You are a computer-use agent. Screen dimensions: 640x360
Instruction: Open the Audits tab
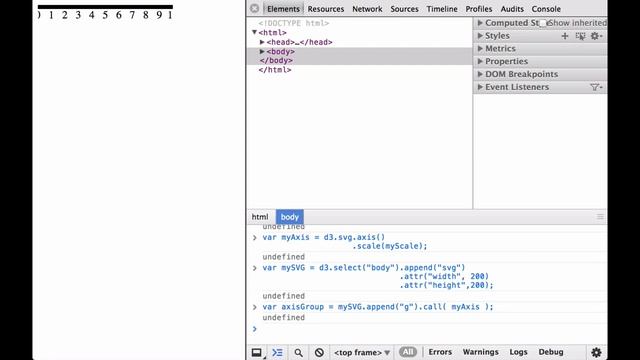coord(512,9)
